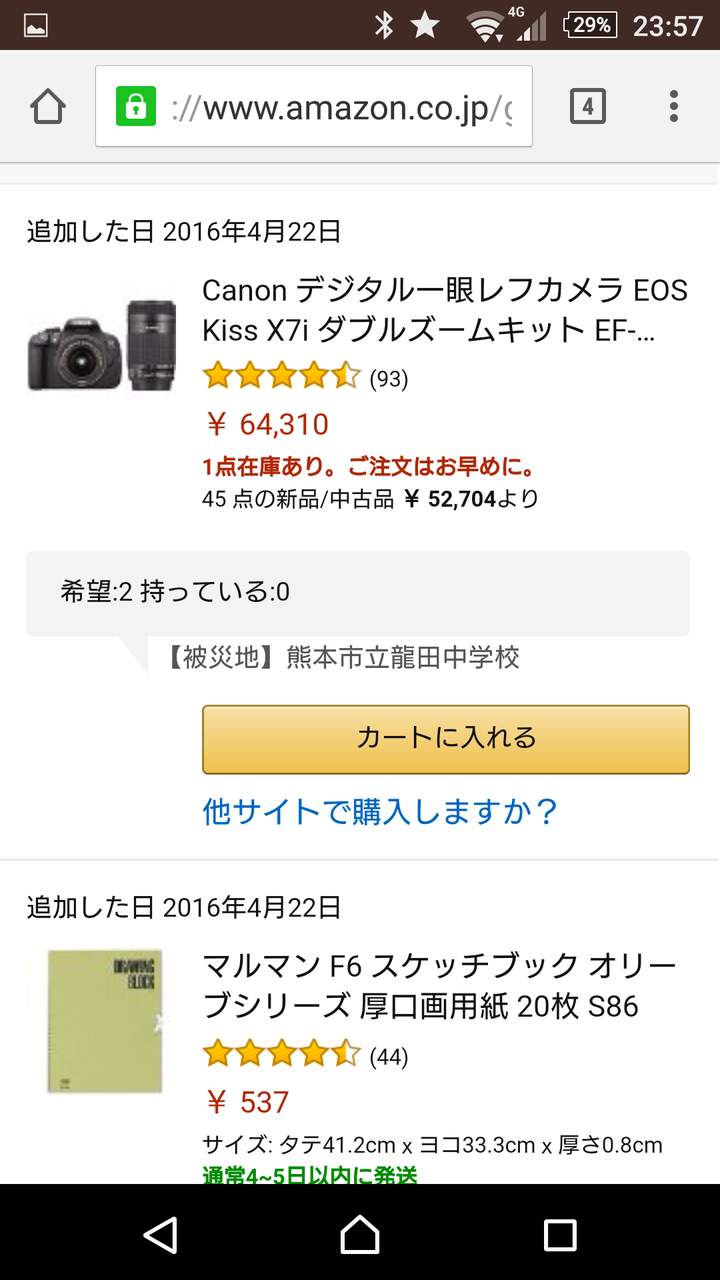Tap the Canon camera product thumbnail
The height and width of the screenshot is (1280, 720).
point(102,345)
